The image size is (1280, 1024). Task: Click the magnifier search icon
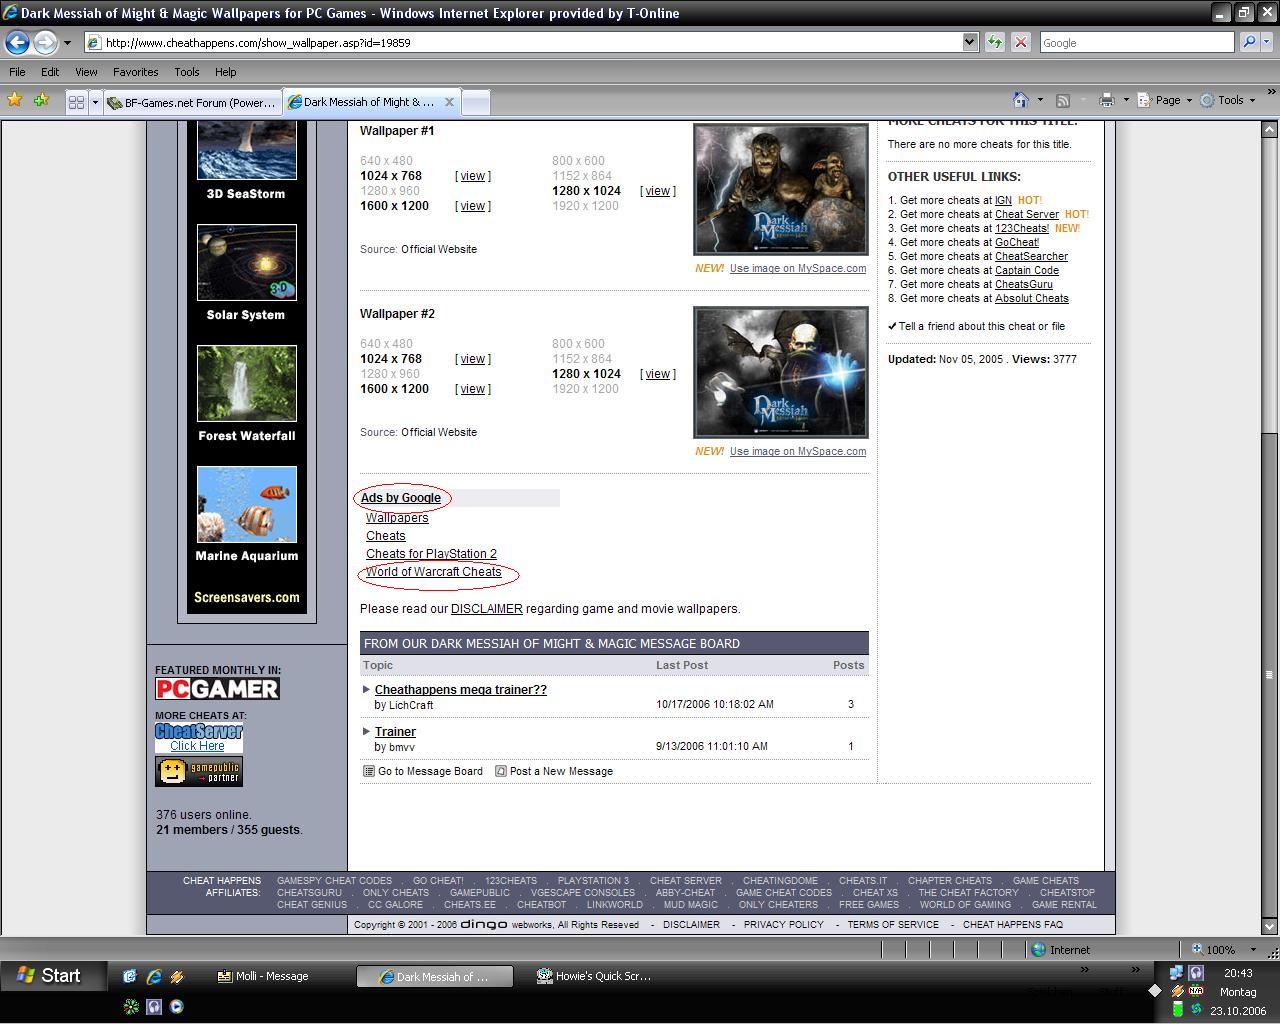[x=1248, y=42]
